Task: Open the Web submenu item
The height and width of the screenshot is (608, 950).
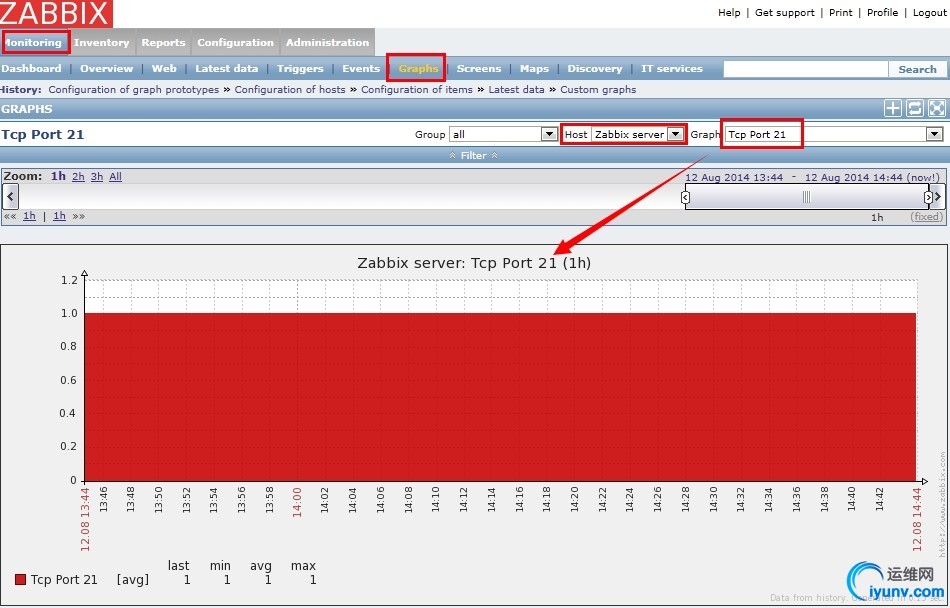Action: 164,68
